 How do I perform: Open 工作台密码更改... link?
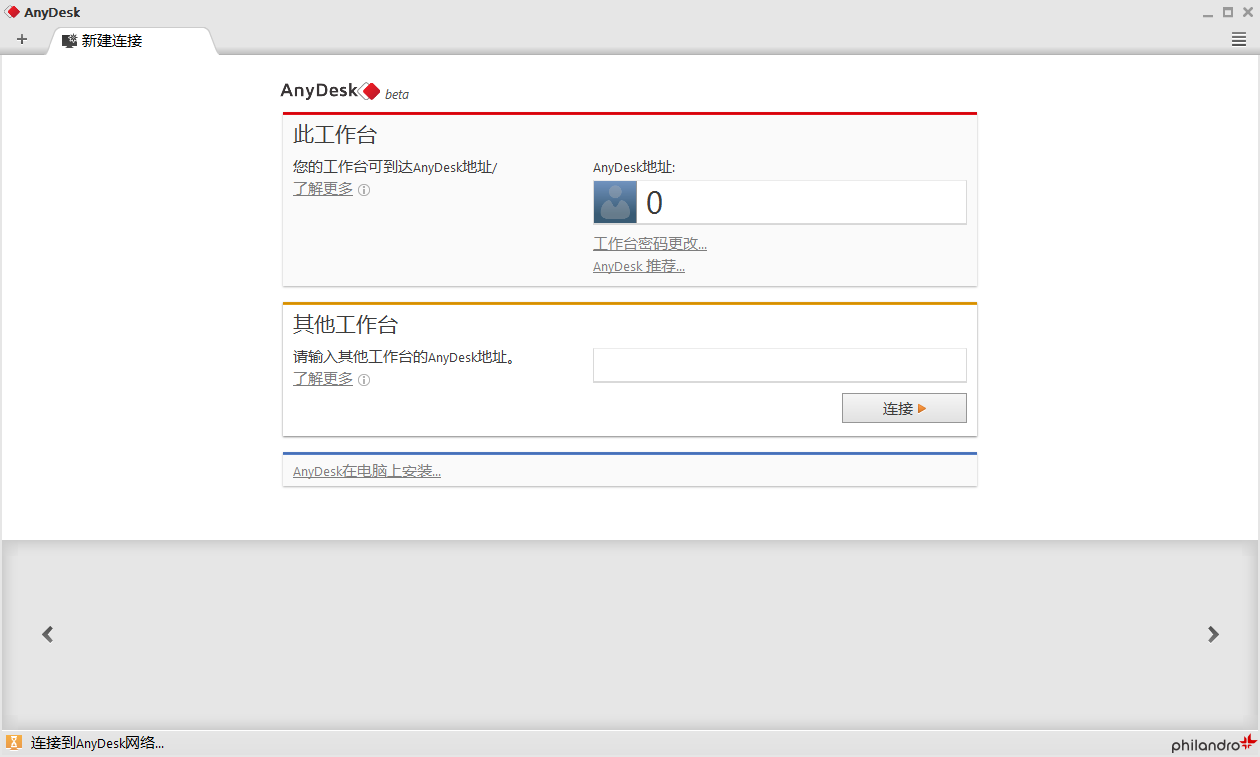point(650,244)
